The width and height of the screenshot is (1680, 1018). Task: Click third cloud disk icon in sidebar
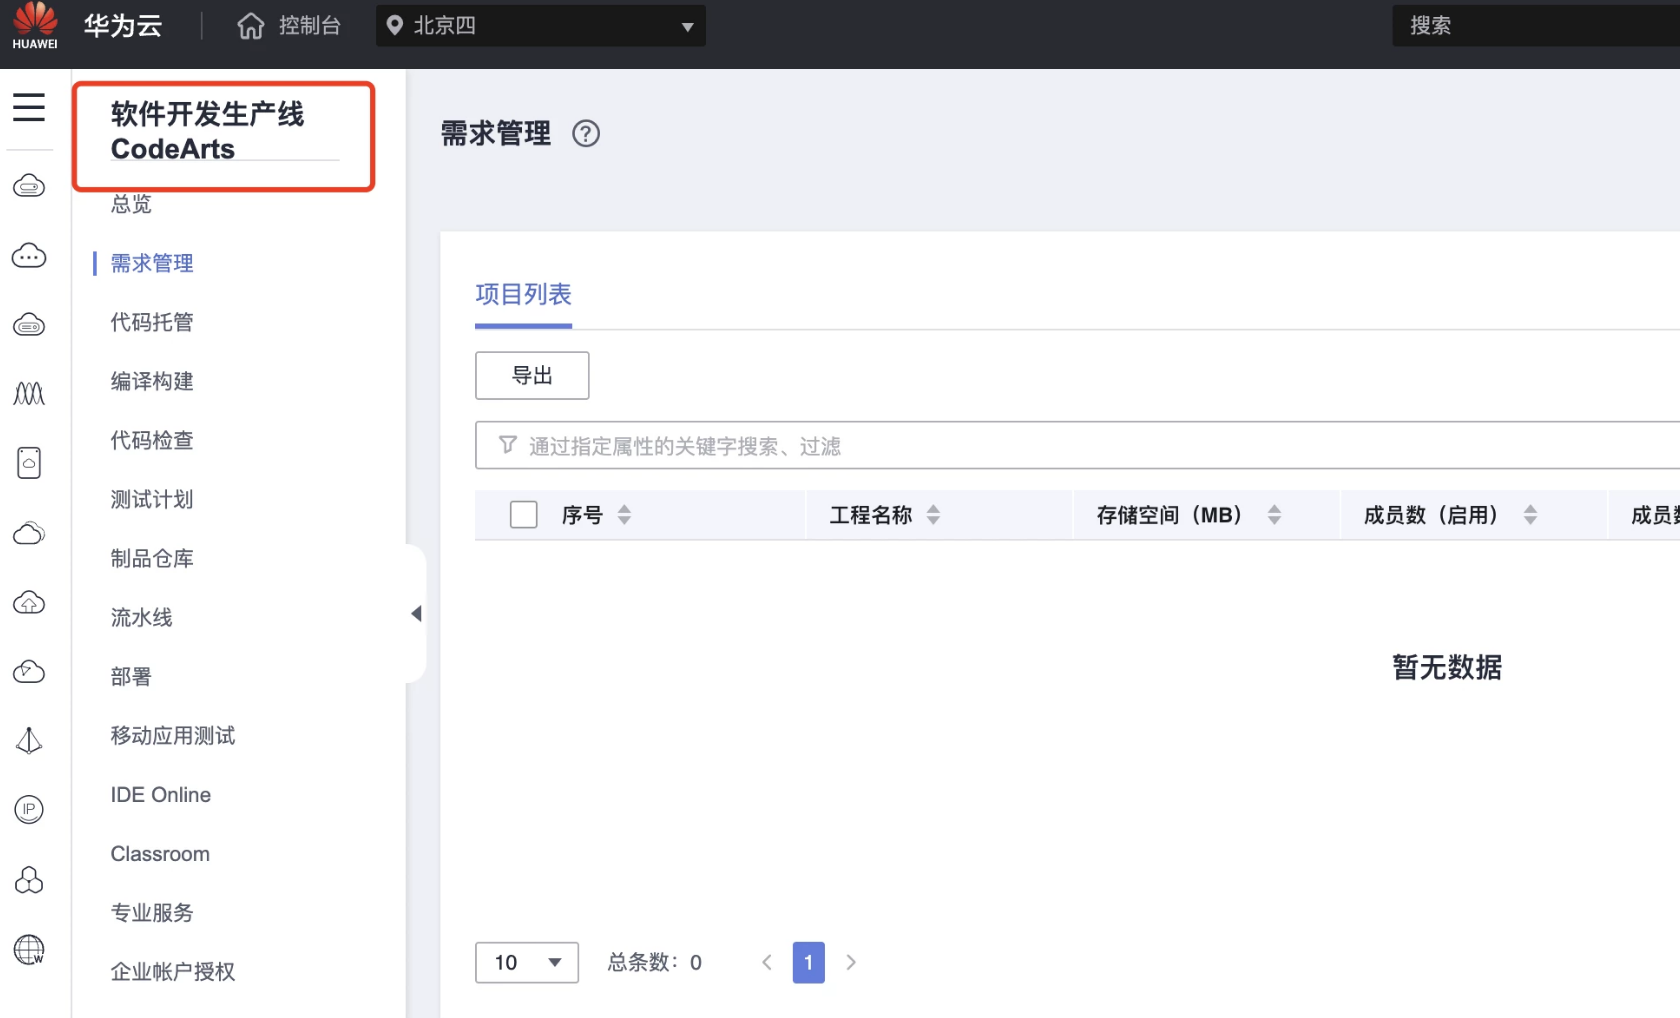tap(29, 325)
